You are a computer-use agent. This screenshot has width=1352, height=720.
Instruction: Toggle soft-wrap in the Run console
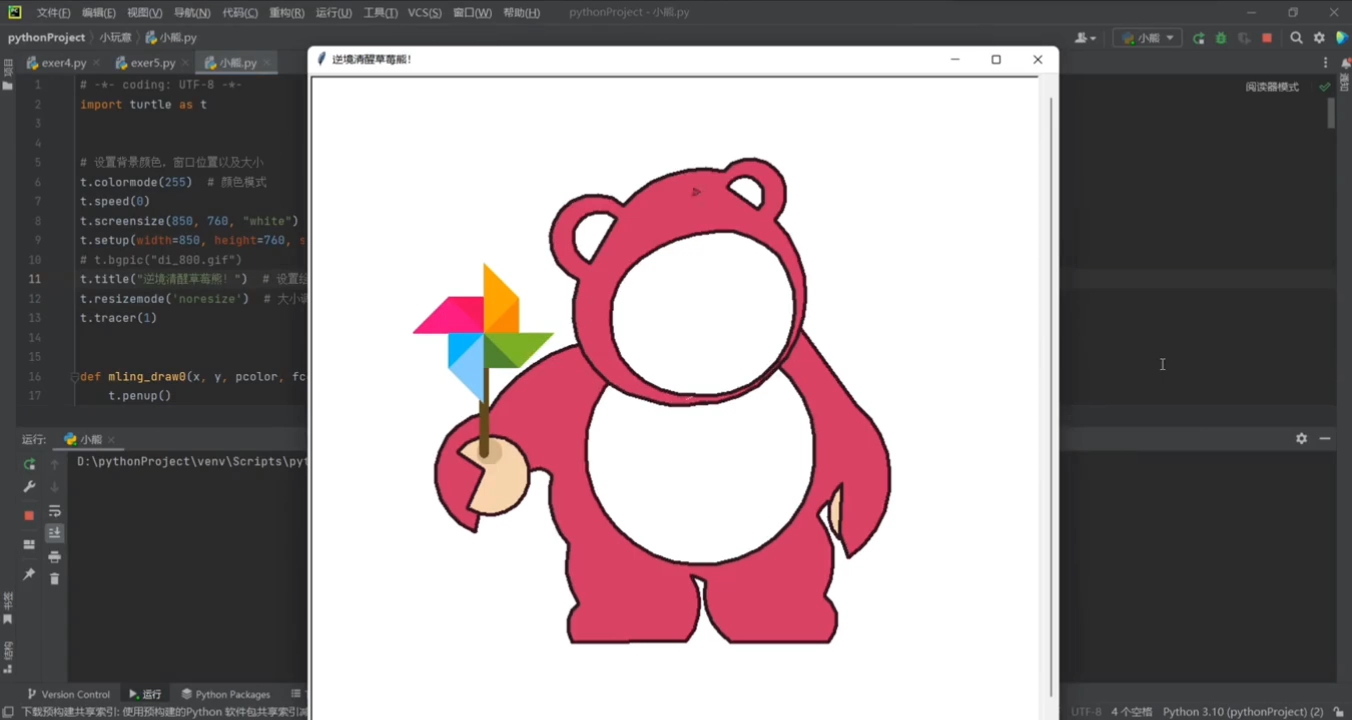(x=55, y=511)
